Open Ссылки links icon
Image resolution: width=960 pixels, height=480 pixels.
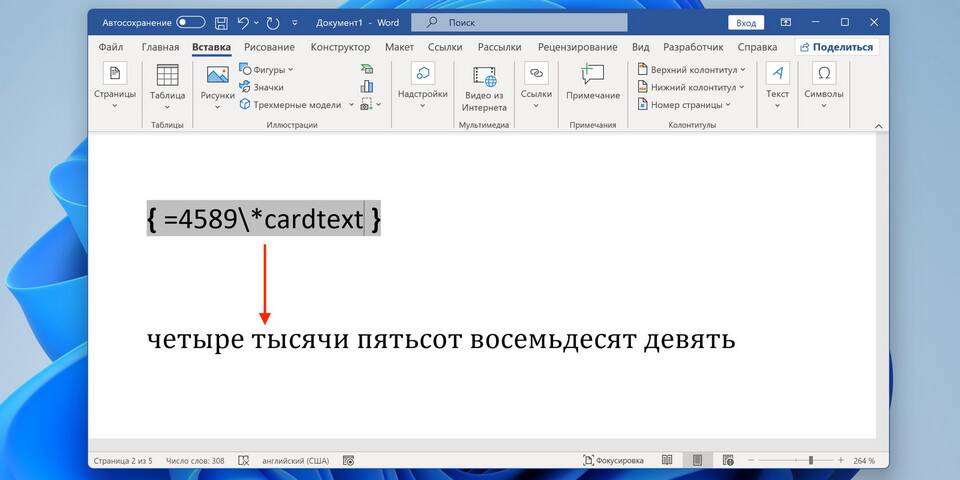point(536,73)
